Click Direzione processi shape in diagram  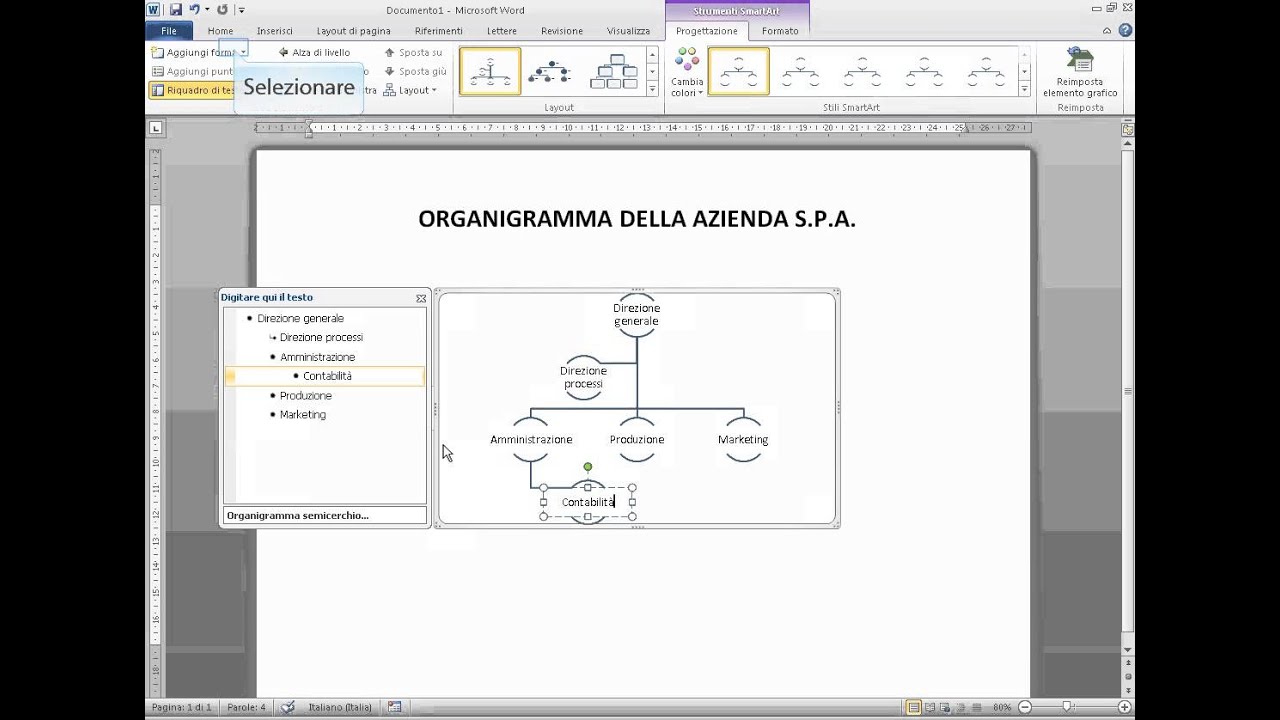(x=583, y=377)
